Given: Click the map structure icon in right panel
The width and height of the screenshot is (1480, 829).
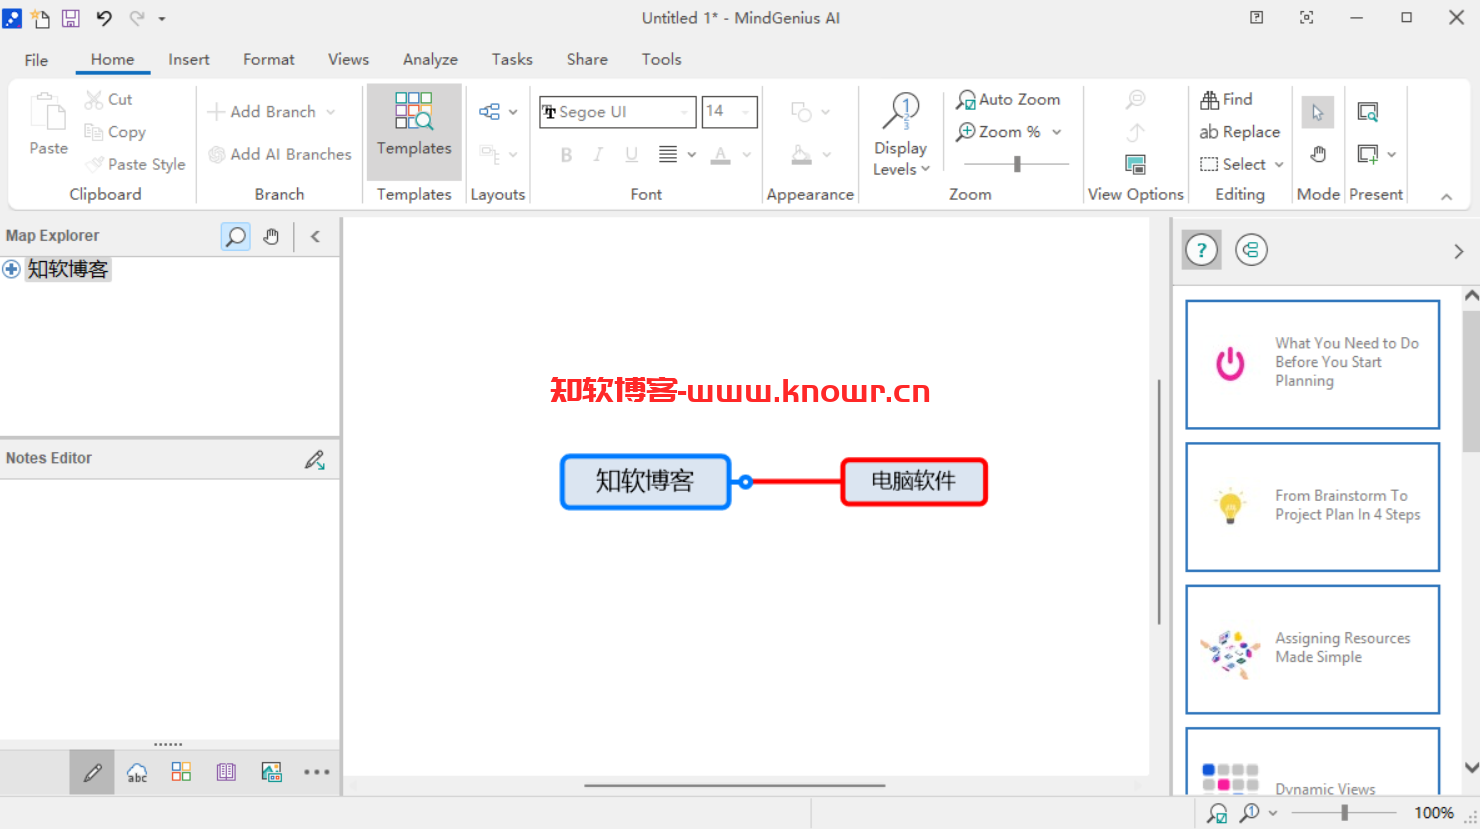Looking at the screenshot, I should tap(1251, 250).
